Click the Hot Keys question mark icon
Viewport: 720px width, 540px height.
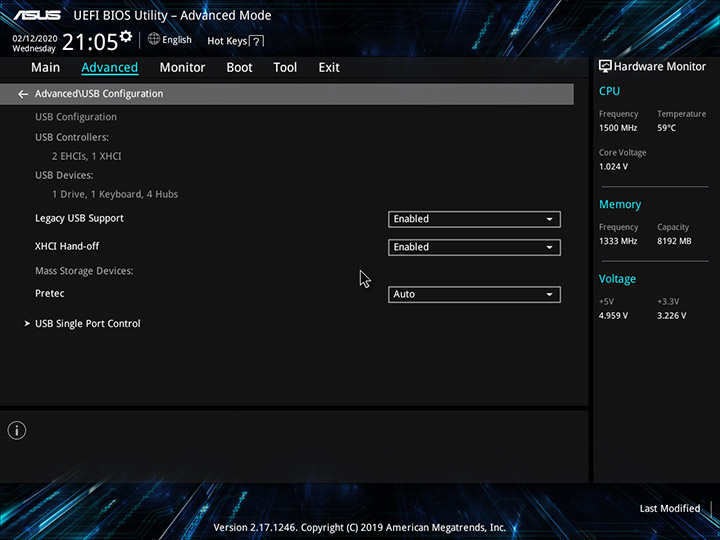point(257,41)
